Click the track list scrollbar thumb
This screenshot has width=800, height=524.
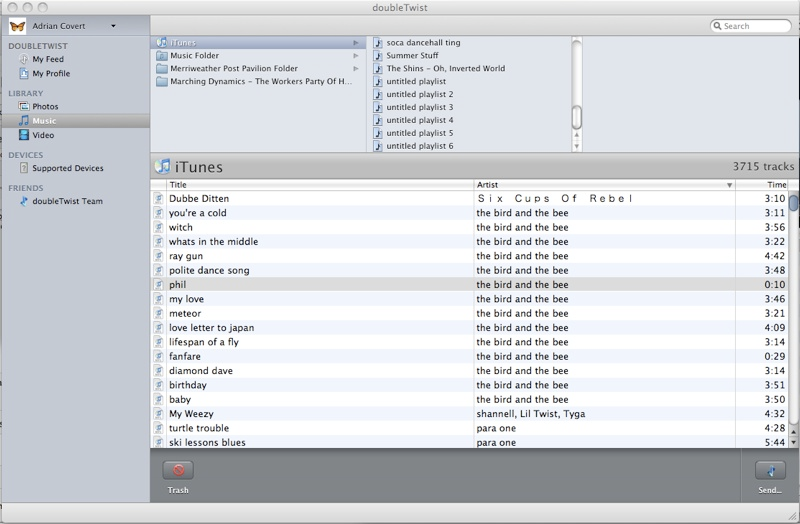(793, 202)
